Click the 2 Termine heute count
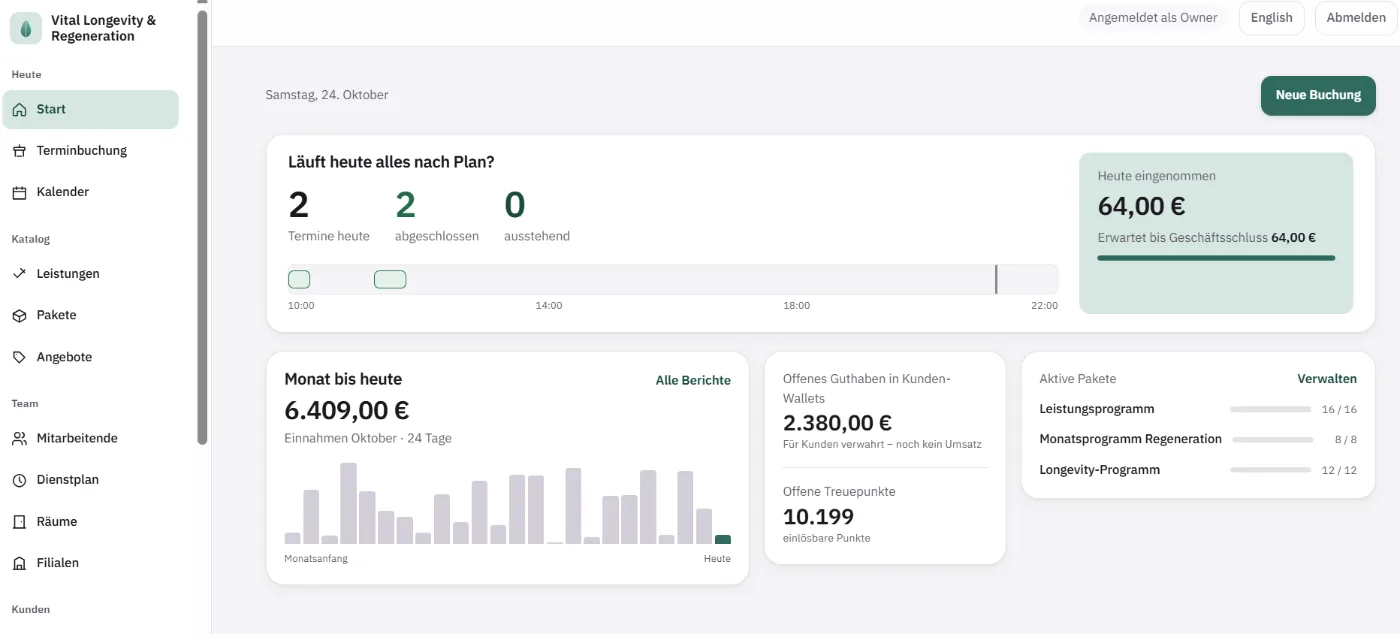Screen dimensions: 1400x634 pos(298,205)
